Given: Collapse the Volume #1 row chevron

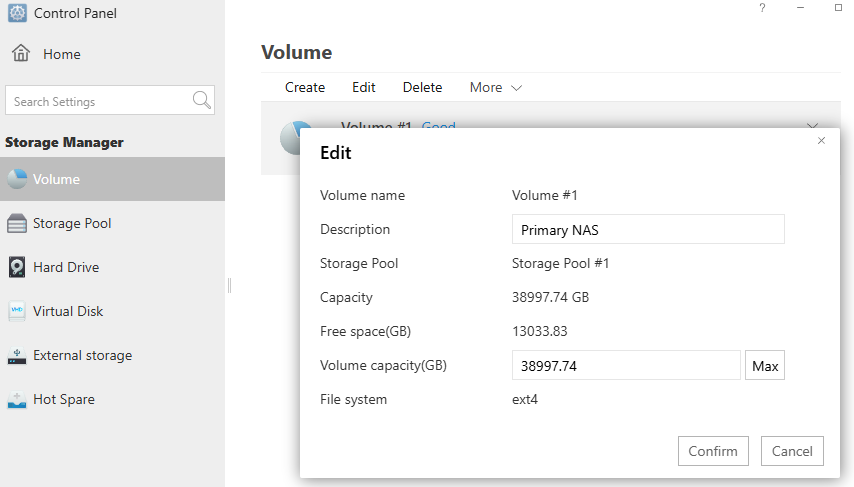Looking at the screenshot, I should [812, 126].
